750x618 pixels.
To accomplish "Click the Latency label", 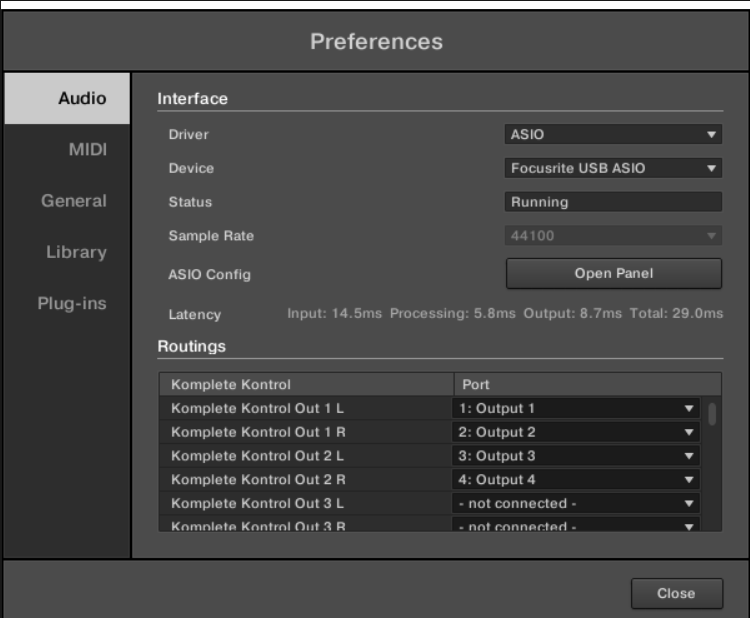I will (195, 315).
